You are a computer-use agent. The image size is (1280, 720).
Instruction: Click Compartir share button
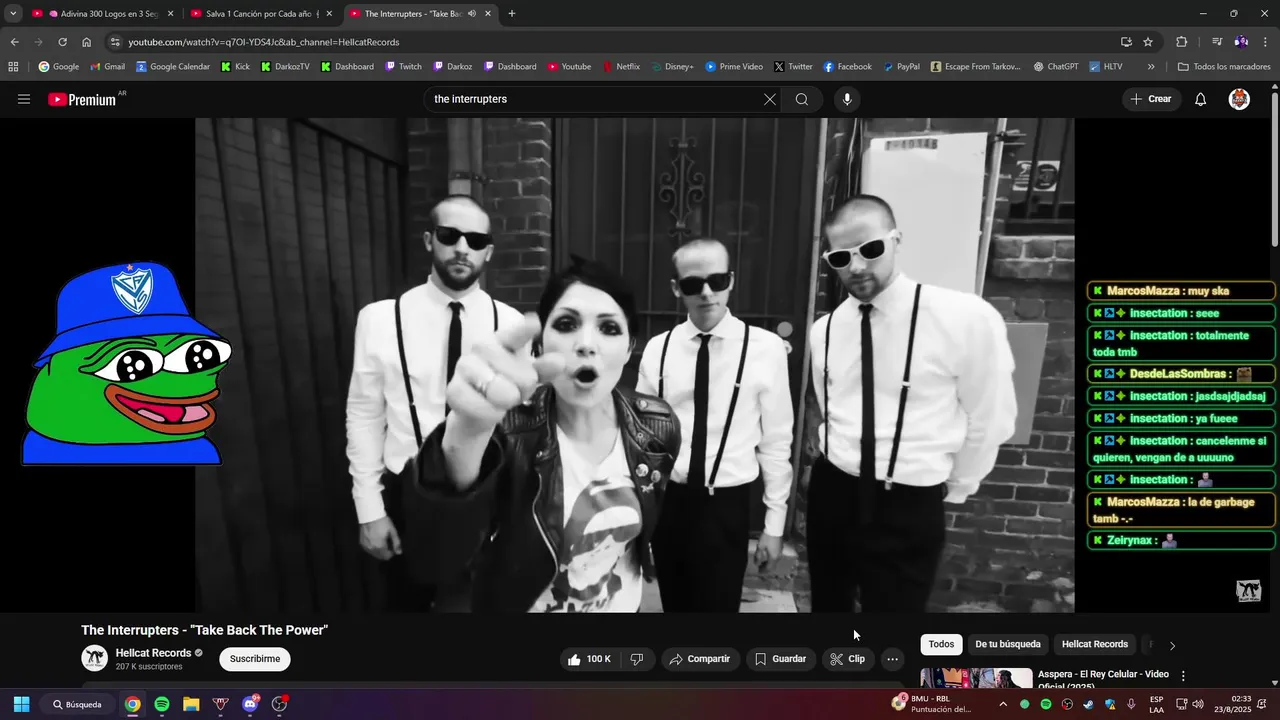(x=699, y=659)
